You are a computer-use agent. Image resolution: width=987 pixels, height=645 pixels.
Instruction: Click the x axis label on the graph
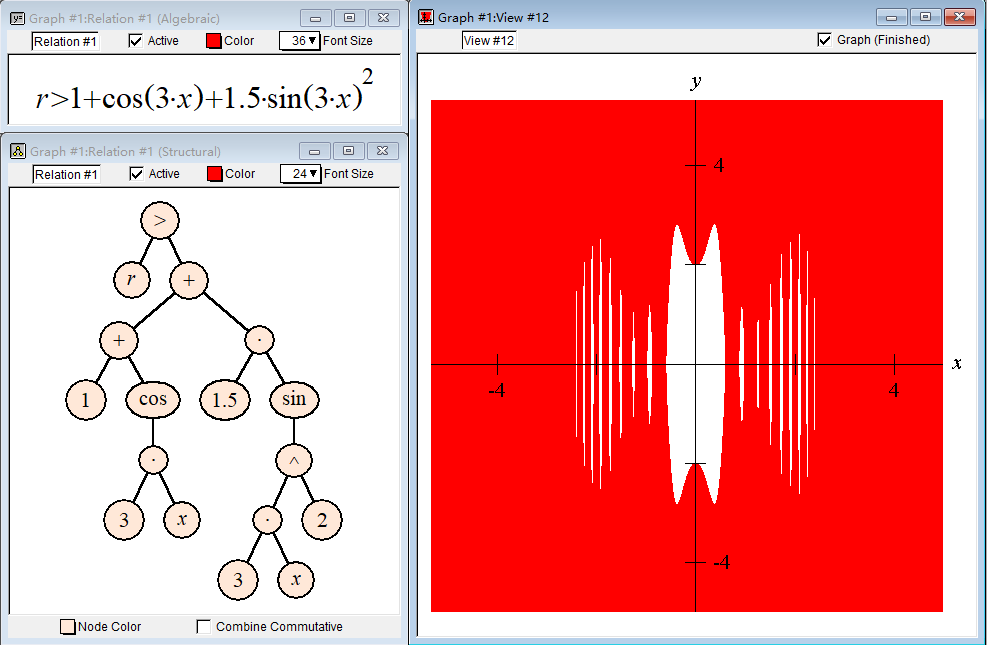coord(957,363)
